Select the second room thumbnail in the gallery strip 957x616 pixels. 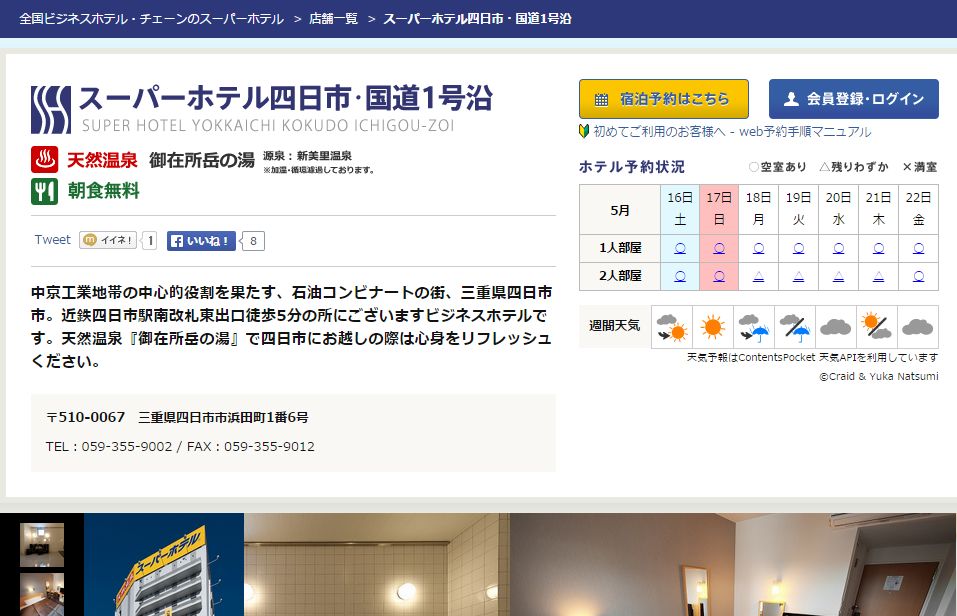[42, 594]
